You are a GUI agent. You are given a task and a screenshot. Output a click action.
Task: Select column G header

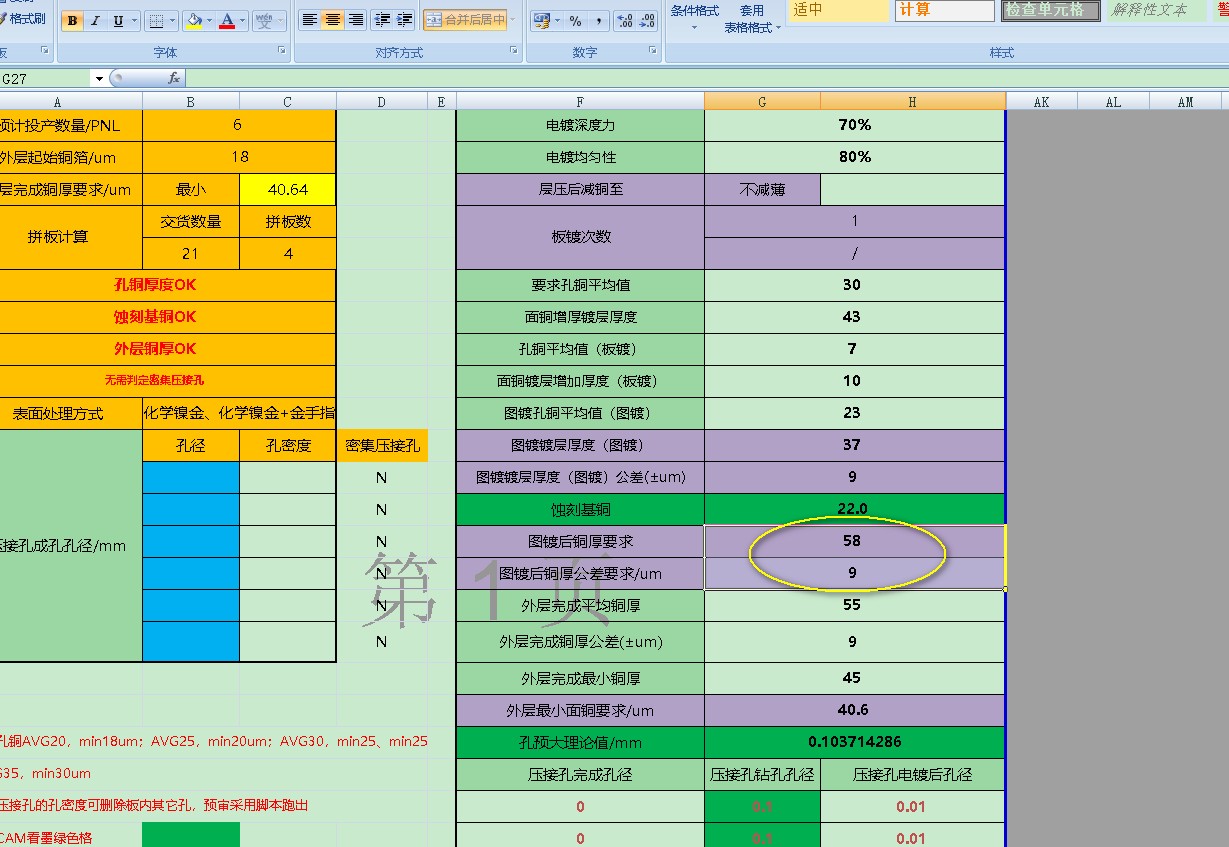762,101
